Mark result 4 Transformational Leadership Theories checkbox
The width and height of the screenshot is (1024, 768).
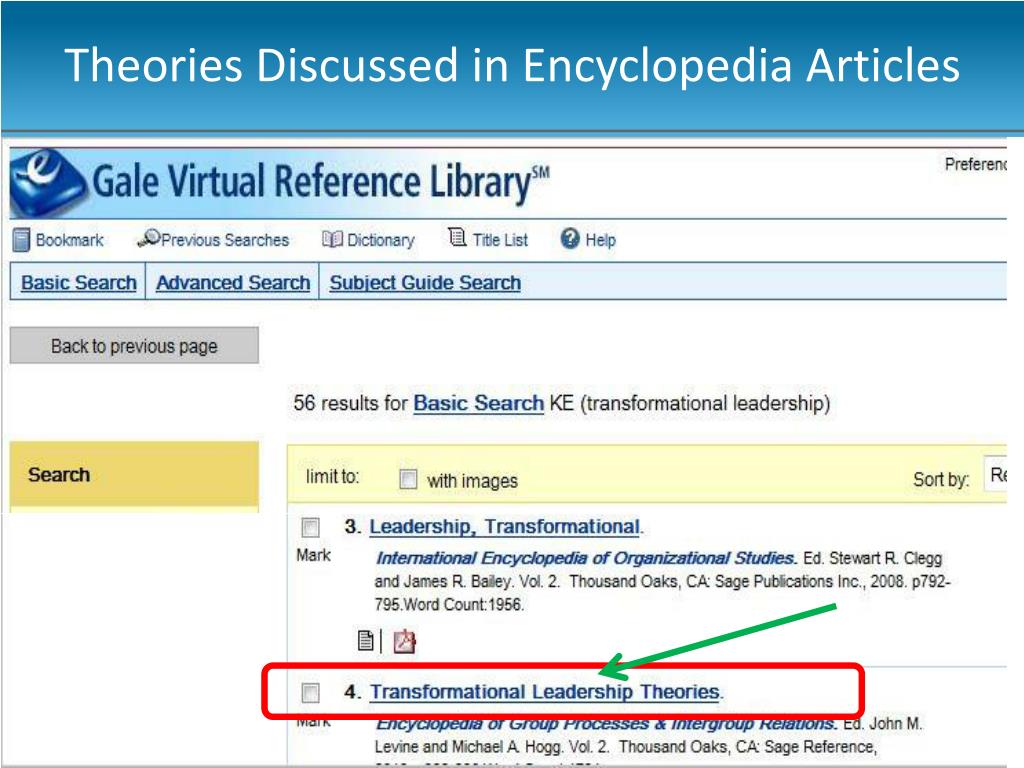[310, 693]
